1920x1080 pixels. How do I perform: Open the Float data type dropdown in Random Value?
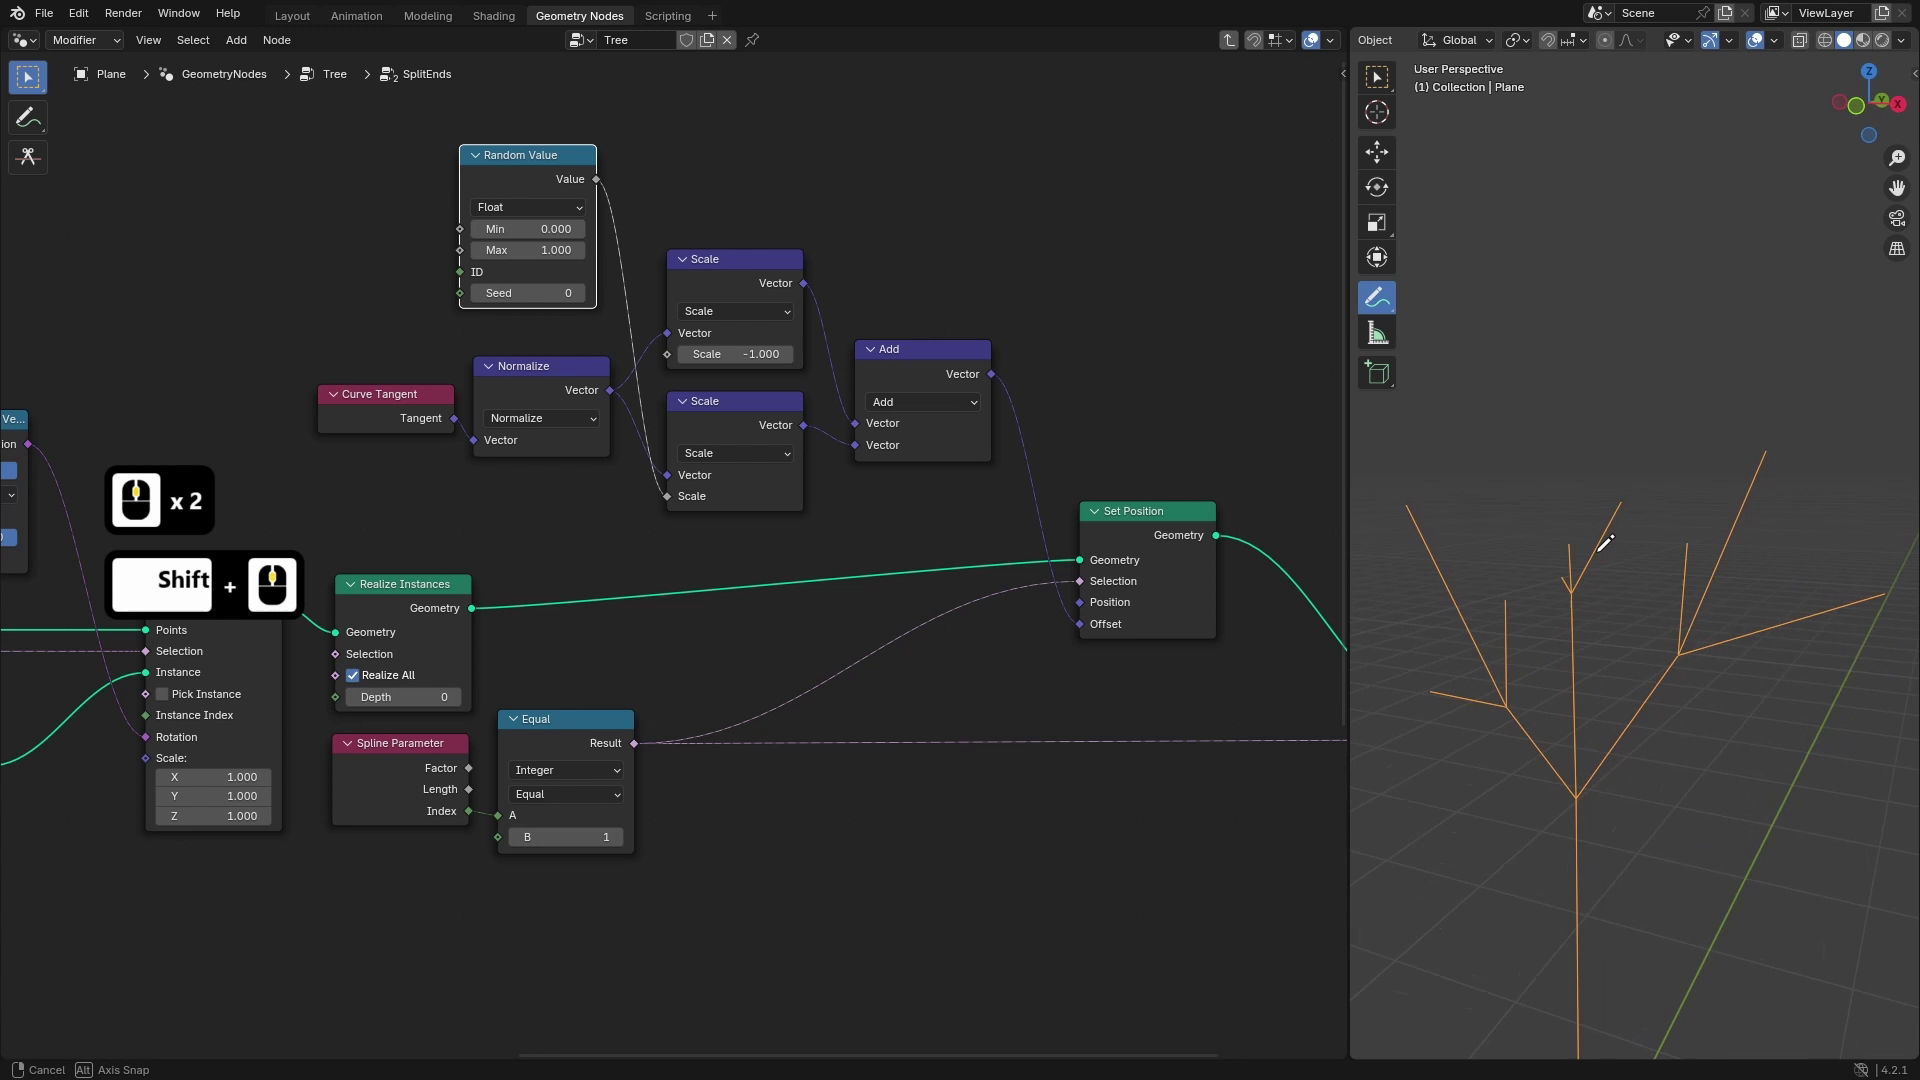coord(528,207)
